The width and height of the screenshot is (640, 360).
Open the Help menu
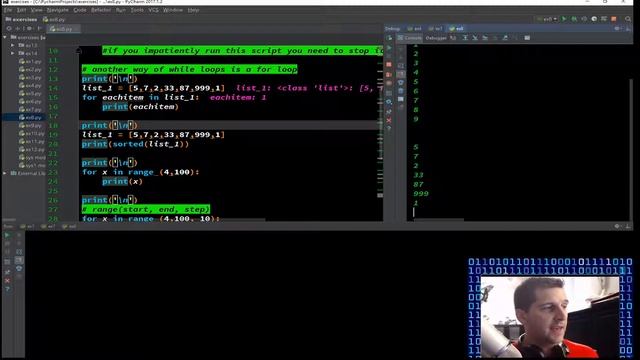(x=193, y=10)
